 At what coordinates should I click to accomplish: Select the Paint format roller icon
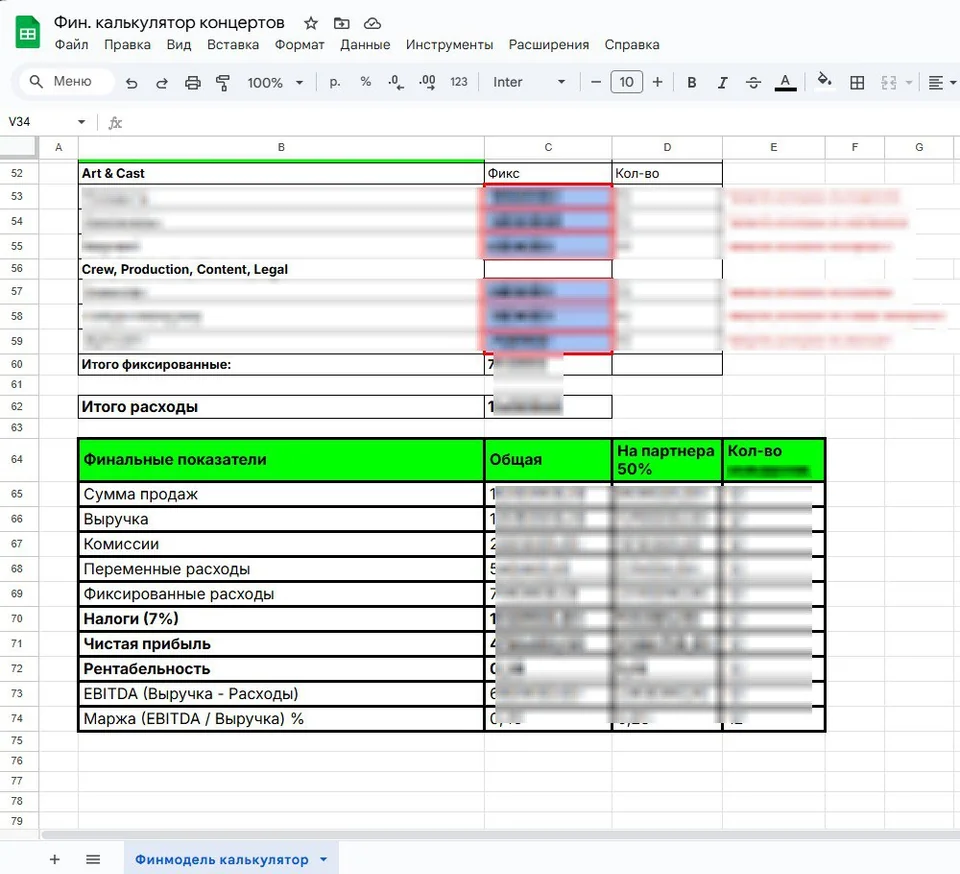[x=223, y=83]
